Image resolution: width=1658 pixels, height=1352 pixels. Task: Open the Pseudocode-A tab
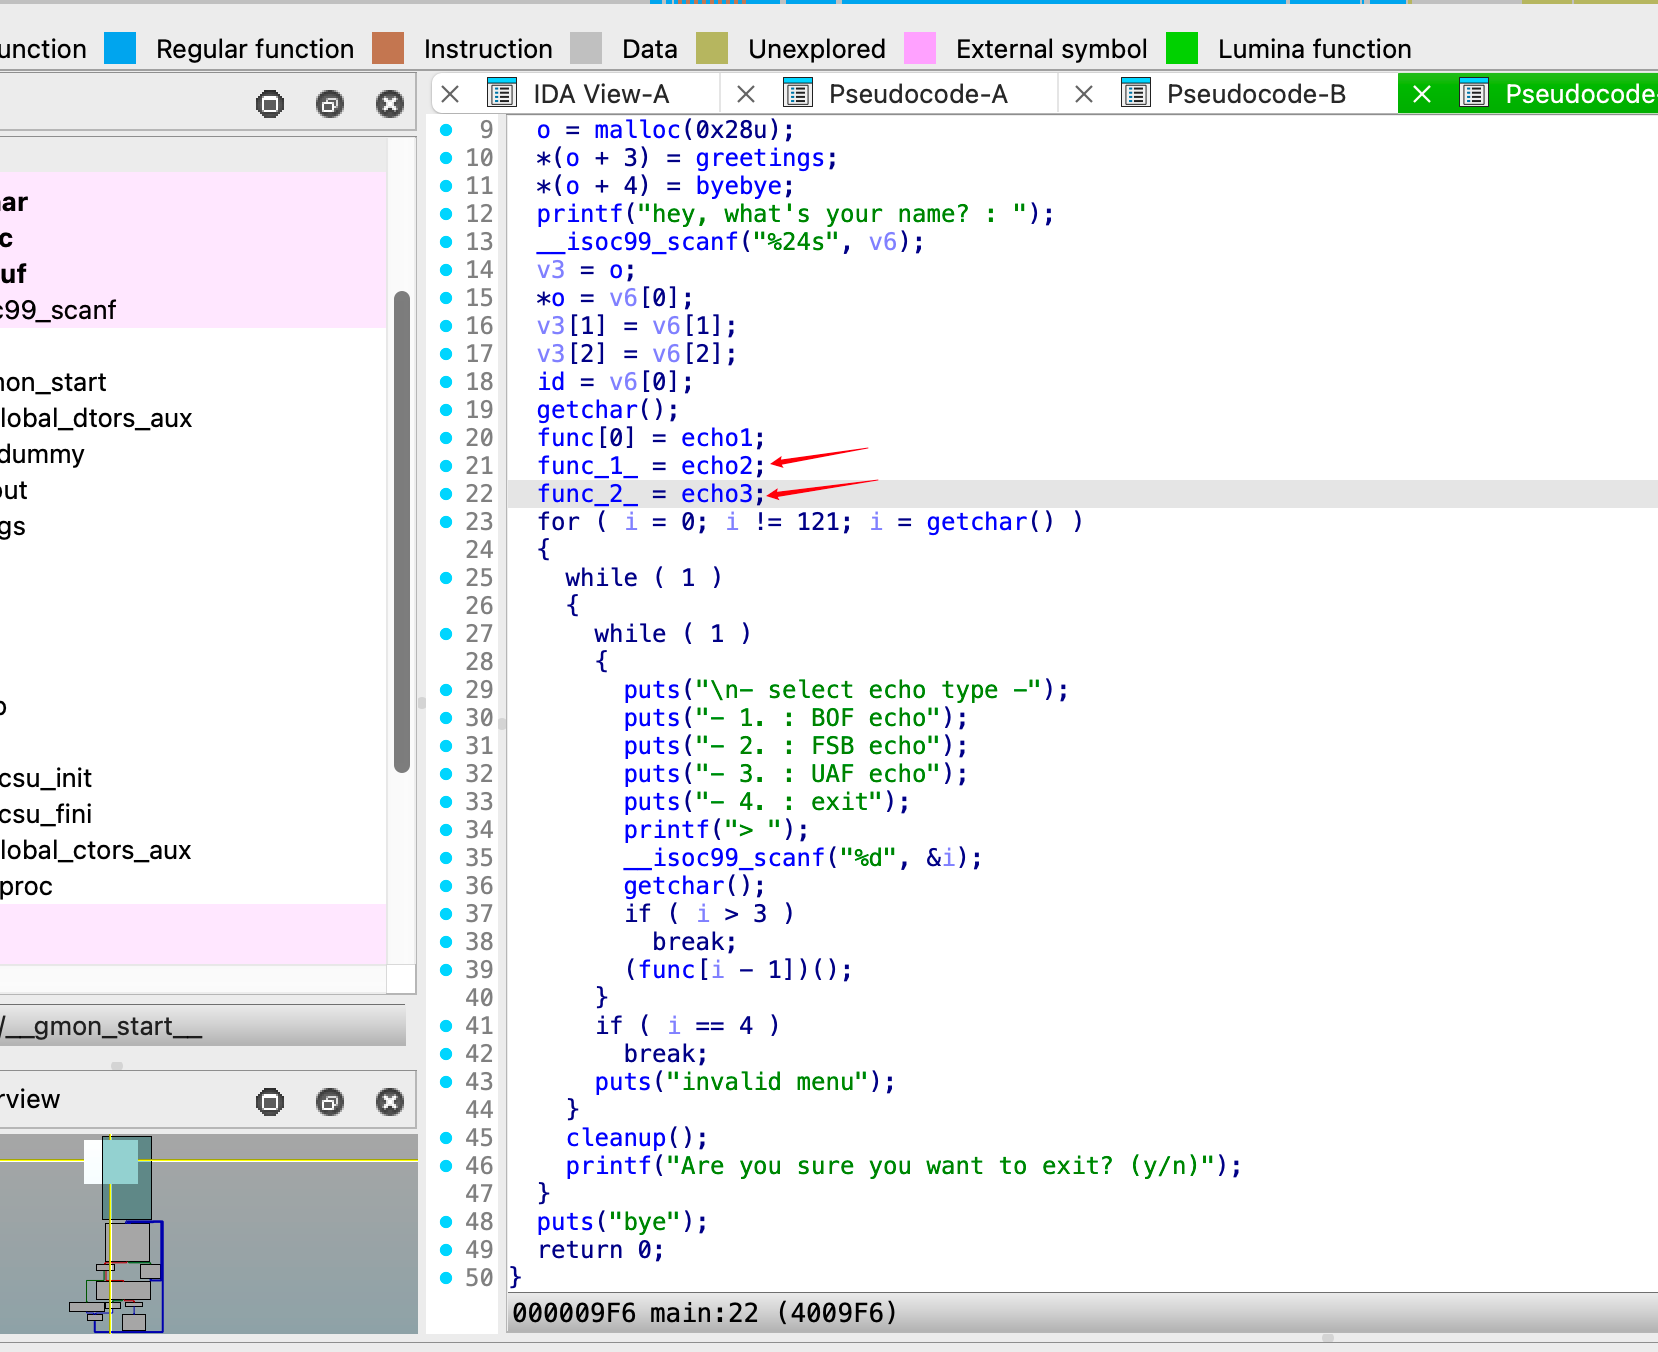coord(917,94)
